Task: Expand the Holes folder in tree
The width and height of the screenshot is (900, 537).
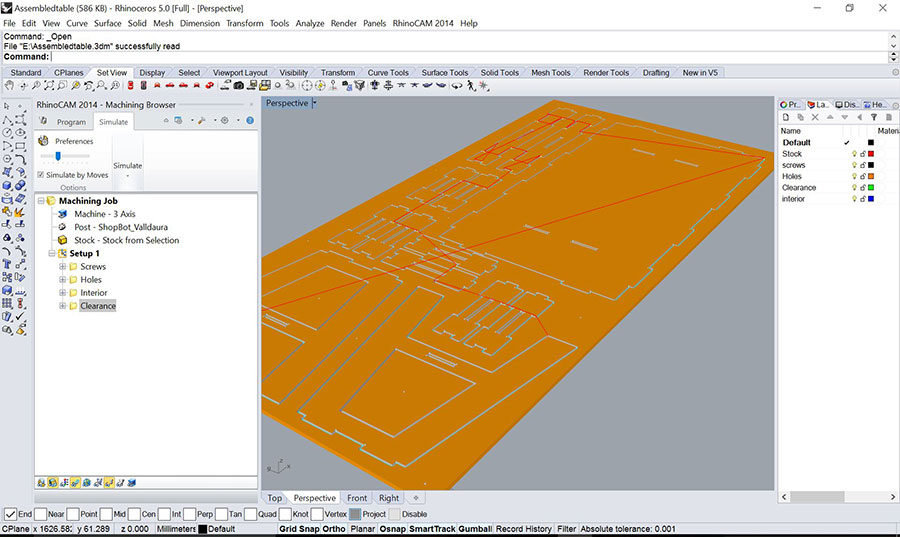Action: [63, 280]
